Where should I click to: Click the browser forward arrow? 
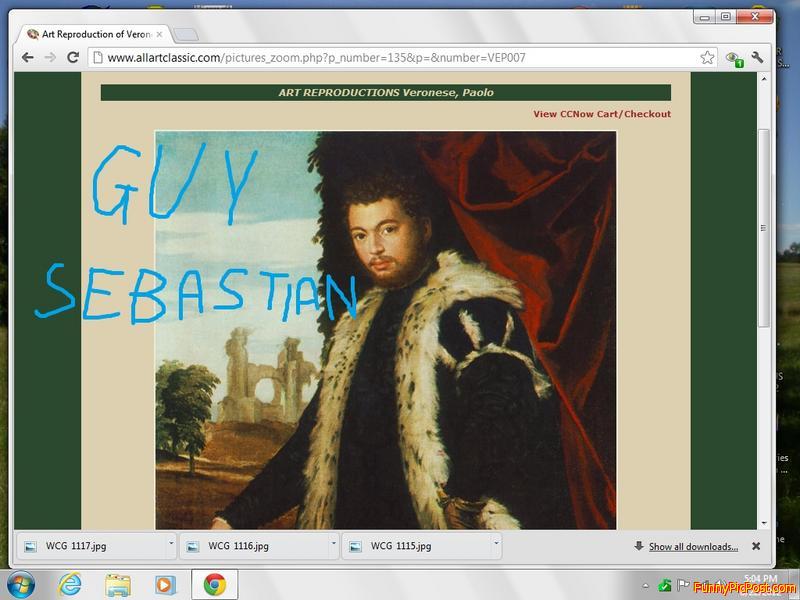click(x=50, y=58)
